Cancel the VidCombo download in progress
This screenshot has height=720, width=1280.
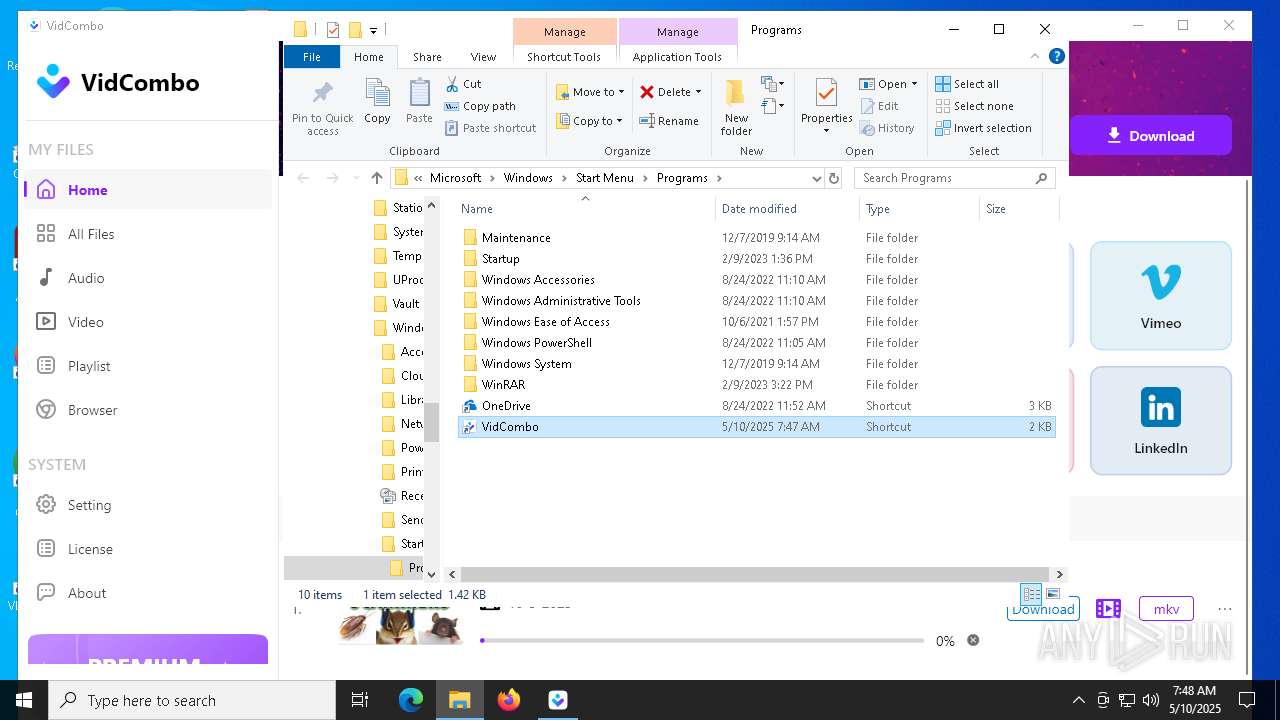coord(973,640)
